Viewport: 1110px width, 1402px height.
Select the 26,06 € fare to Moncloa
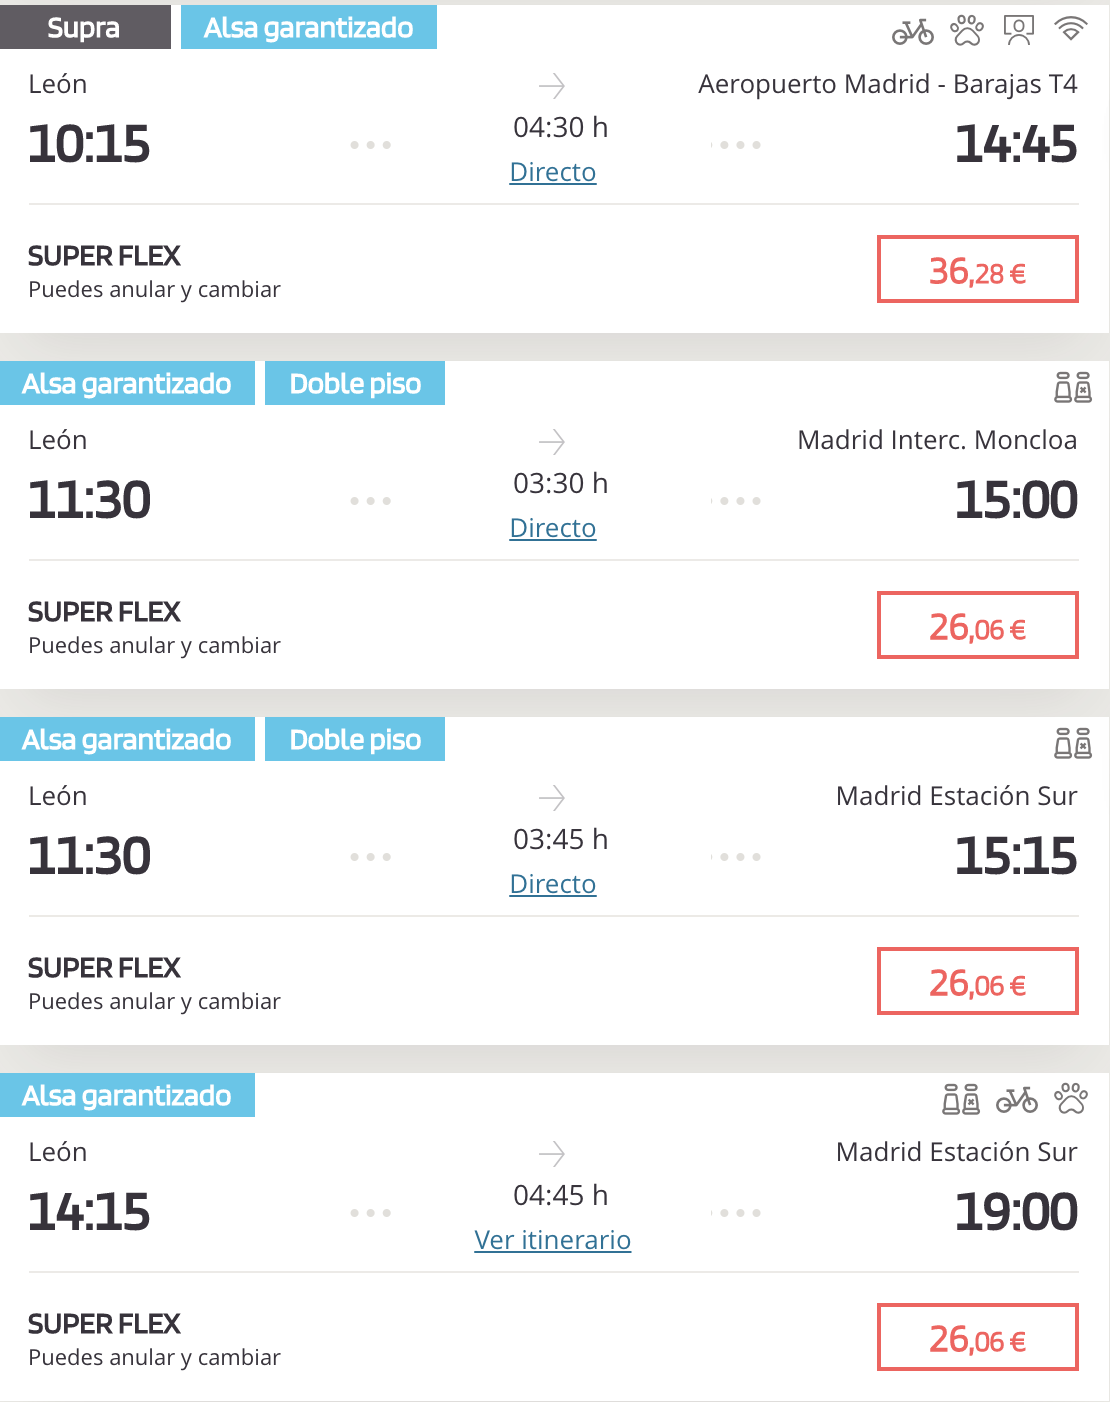(977, 626)
